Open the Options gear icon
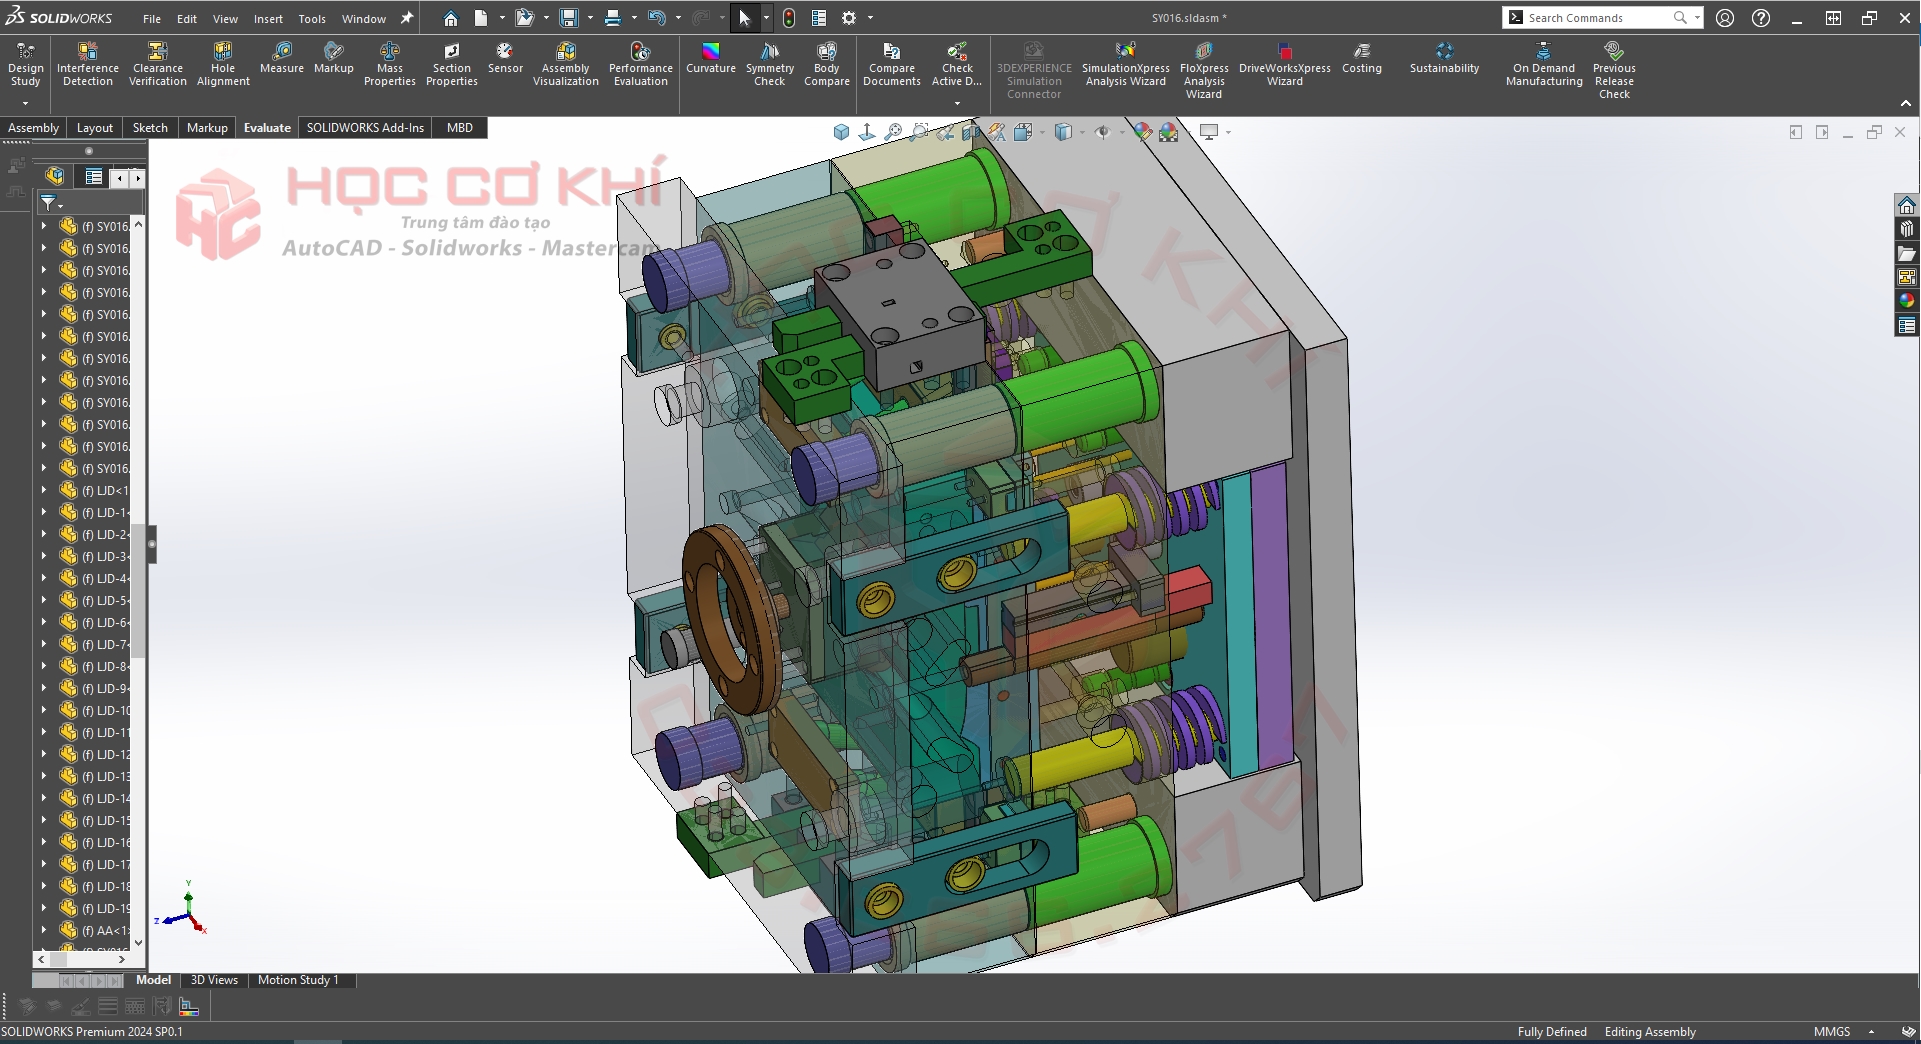This screenshot has width=1921, height=1044. [x=849, y=18]
